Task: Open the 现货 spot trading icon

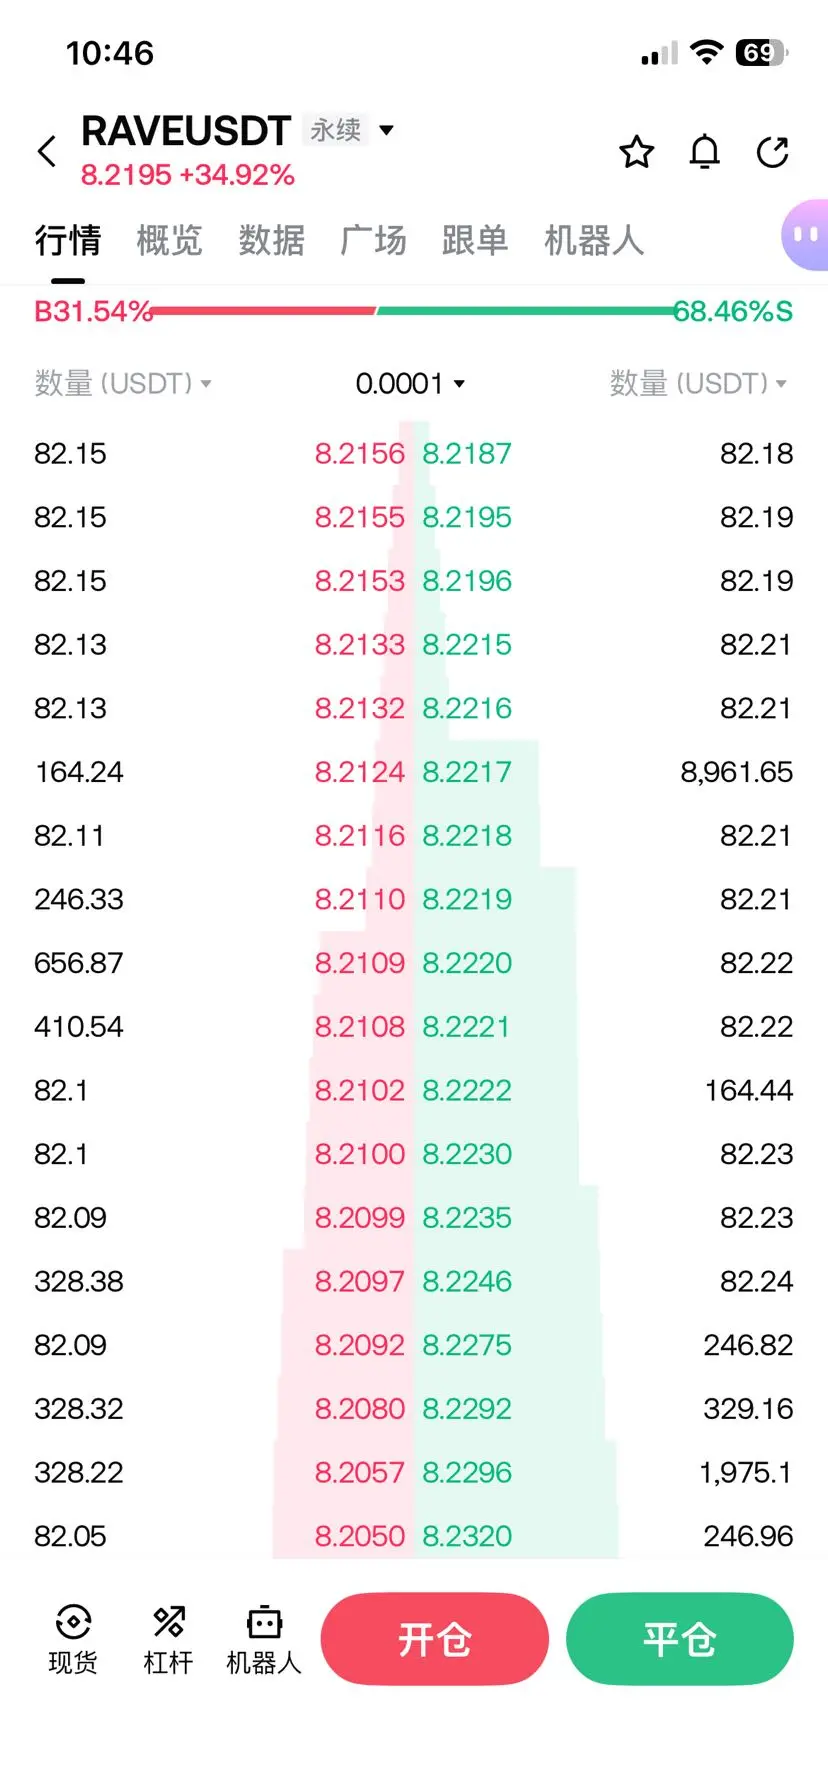Action: click(73, 1640)
